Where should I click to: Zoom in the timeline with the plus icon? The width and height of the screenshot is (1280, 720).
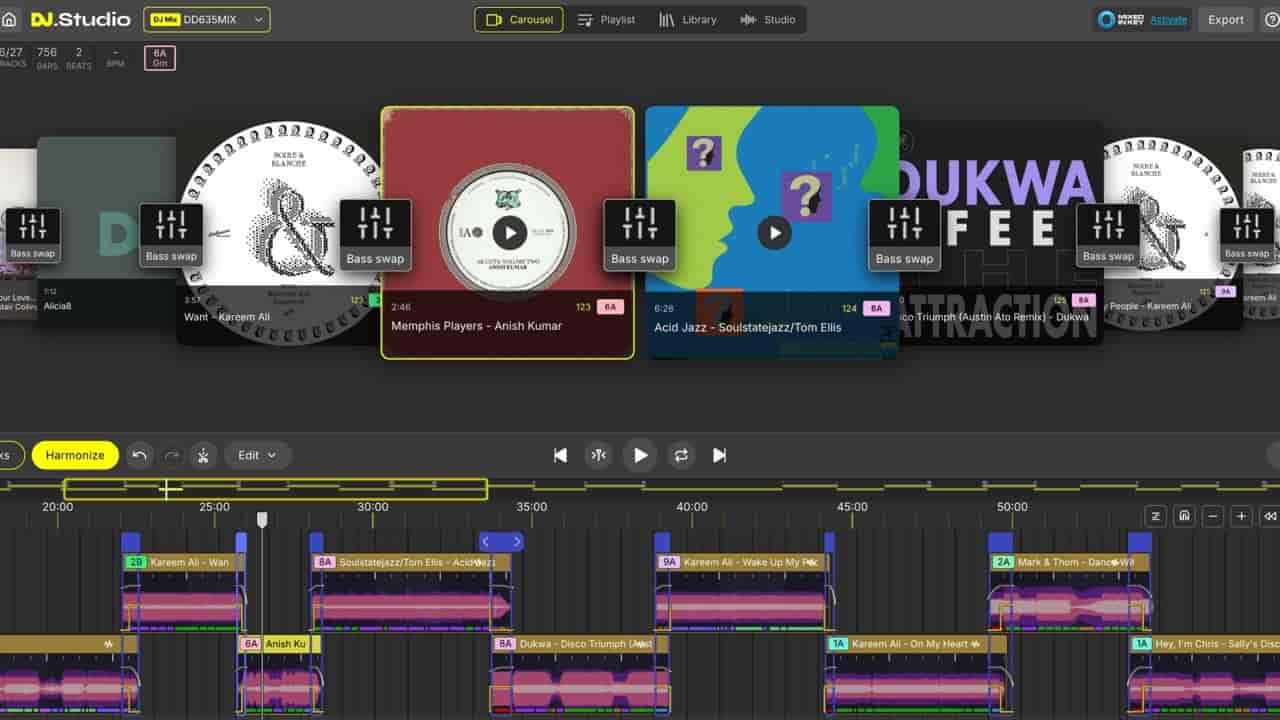[x=1240, y=516]
